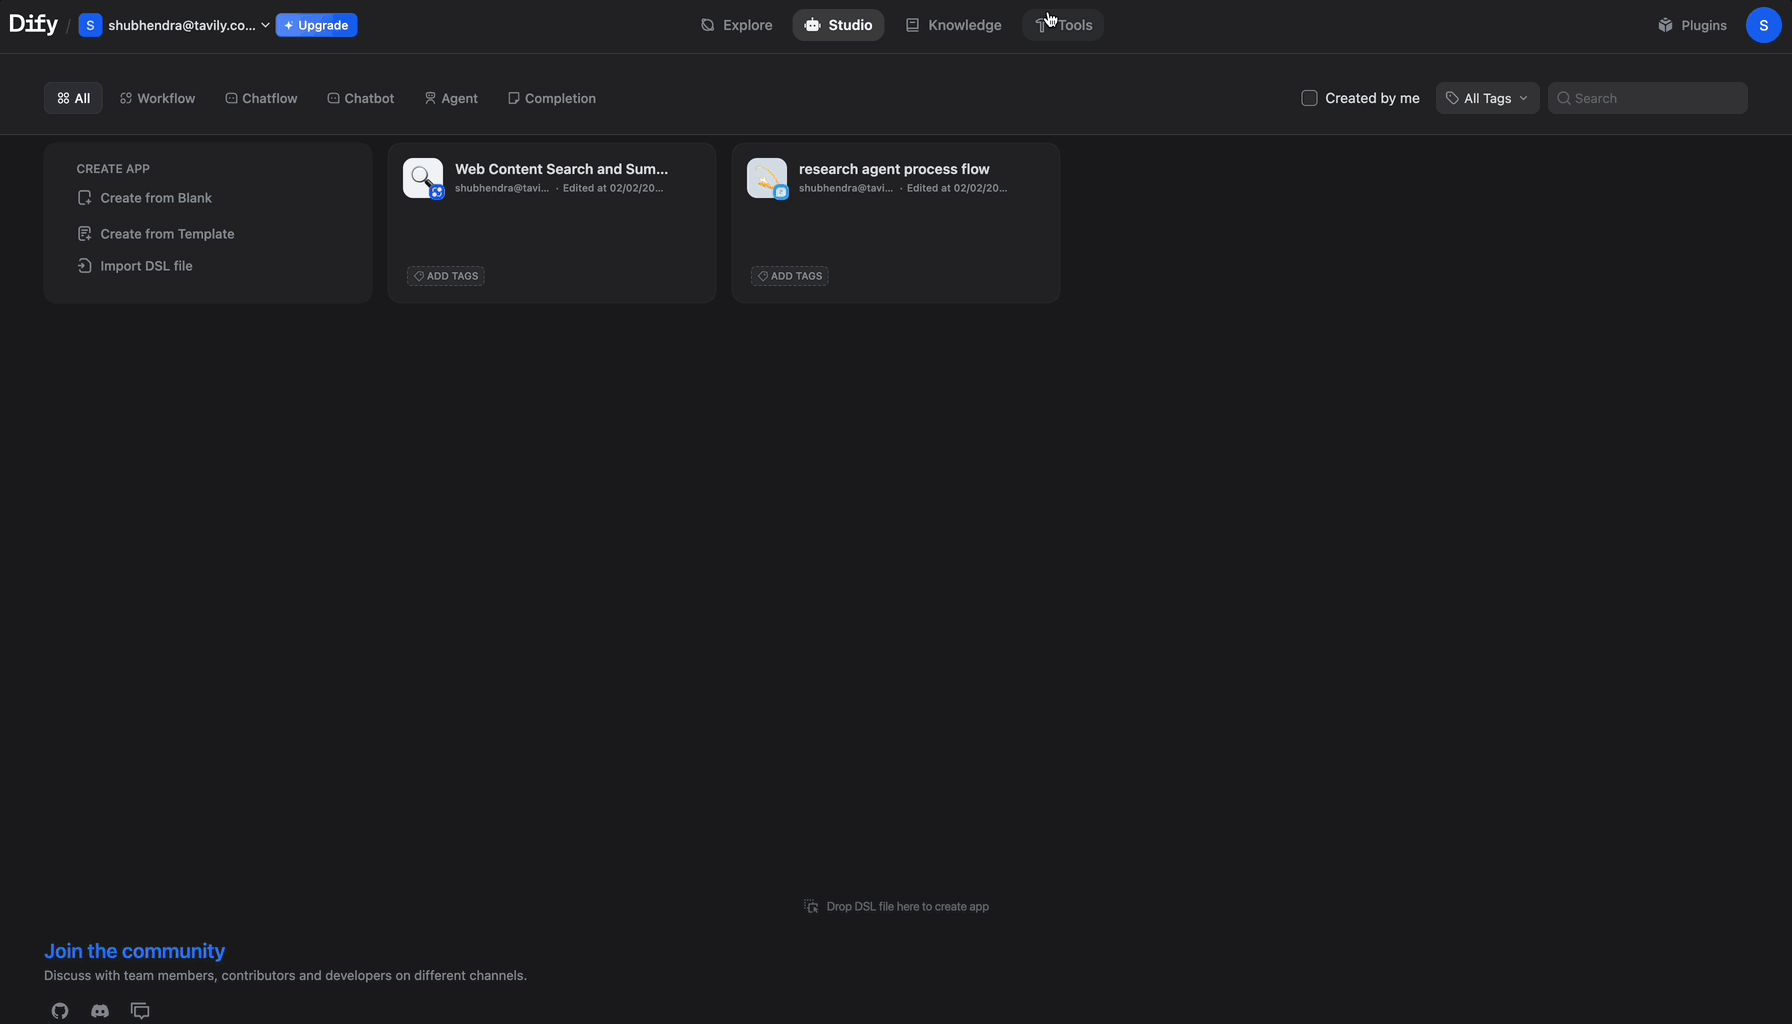1792x1024 pixels.
Task: Open the community forum icon
Action: 140,1011
